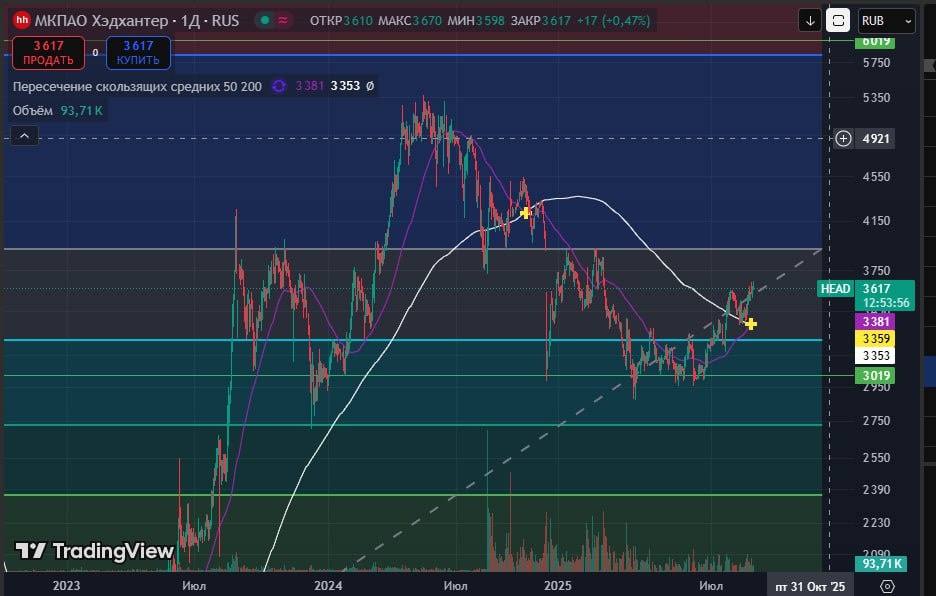
Task: Click the red hh Headhunter symbol logo
Action: click(x=22, y=20)
